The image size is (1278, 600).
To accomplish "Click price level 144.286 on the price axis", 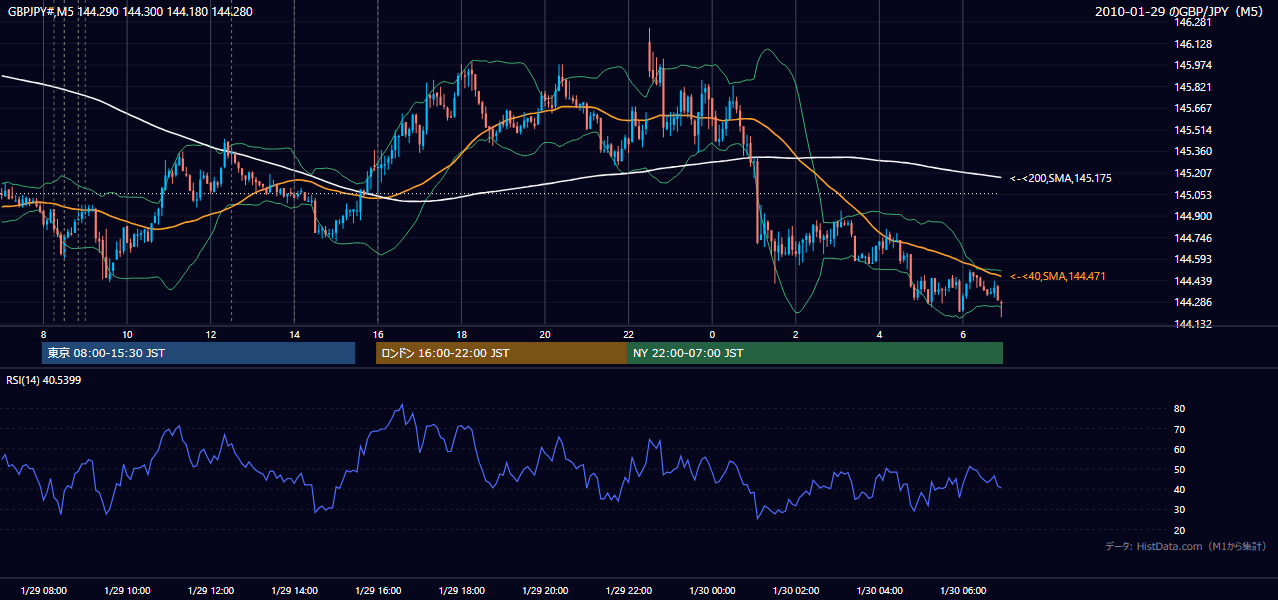I will (x=1193, y=302).
